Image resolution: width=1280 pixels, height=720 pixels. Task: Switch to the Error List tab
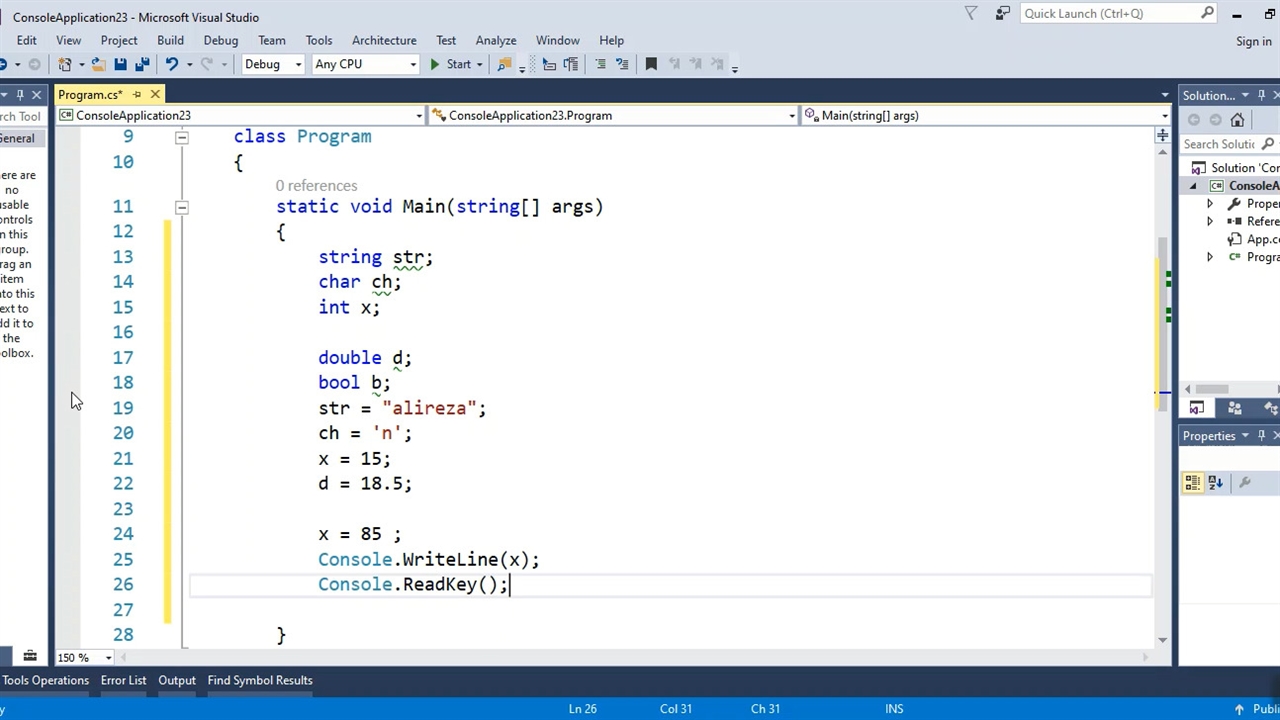123,680
